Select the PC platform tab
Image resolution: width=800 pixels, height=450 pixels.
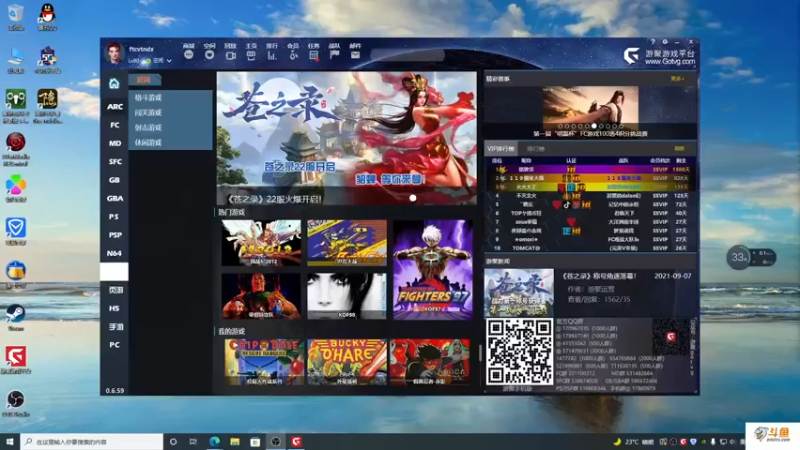pyautogui.click(x=114, y=345)
